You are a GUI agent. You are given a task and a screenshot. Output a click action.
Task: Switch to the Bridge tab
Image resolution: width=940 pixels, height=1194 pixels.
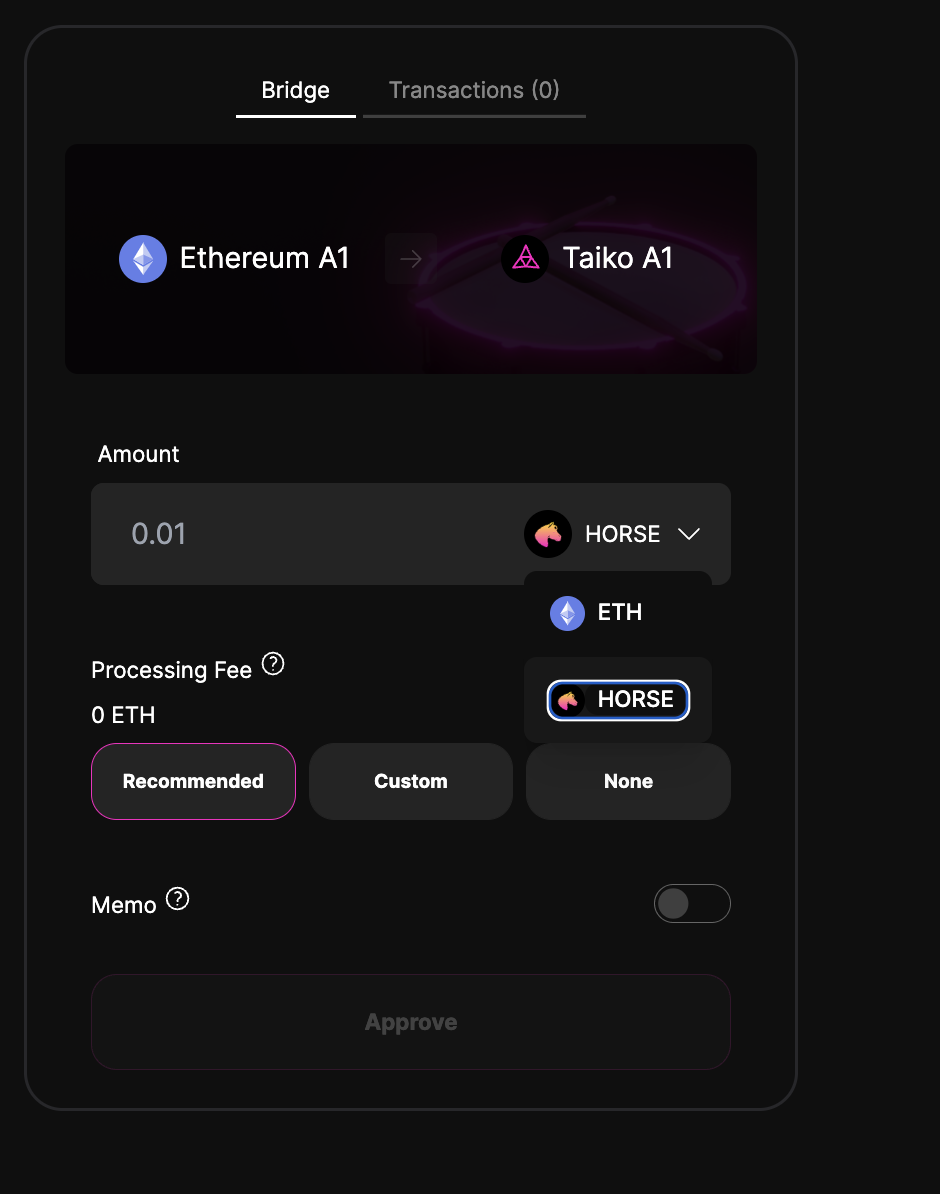pyautogui.click(x=295, y=90)
